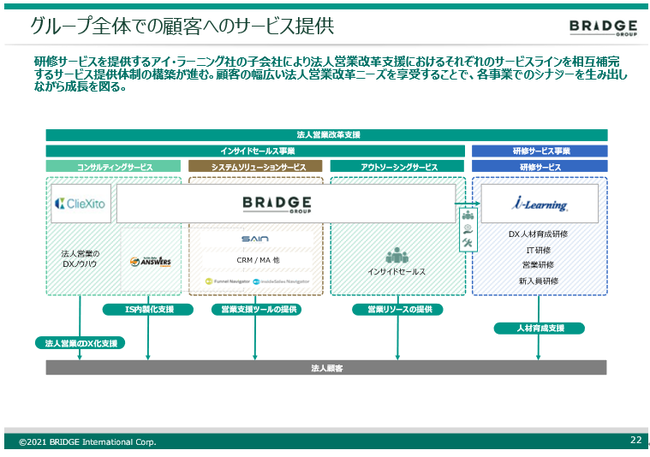Select the インサイドセールス事業 banner

tap(255, 151)
